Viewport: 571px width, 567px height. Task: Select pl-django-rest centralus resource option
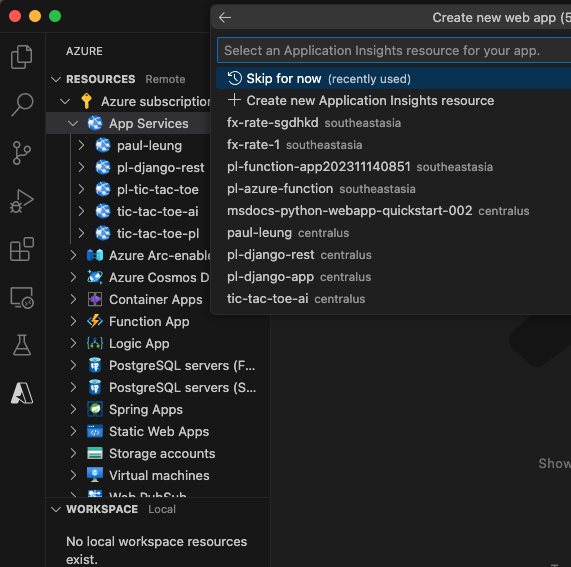[394, 255]
